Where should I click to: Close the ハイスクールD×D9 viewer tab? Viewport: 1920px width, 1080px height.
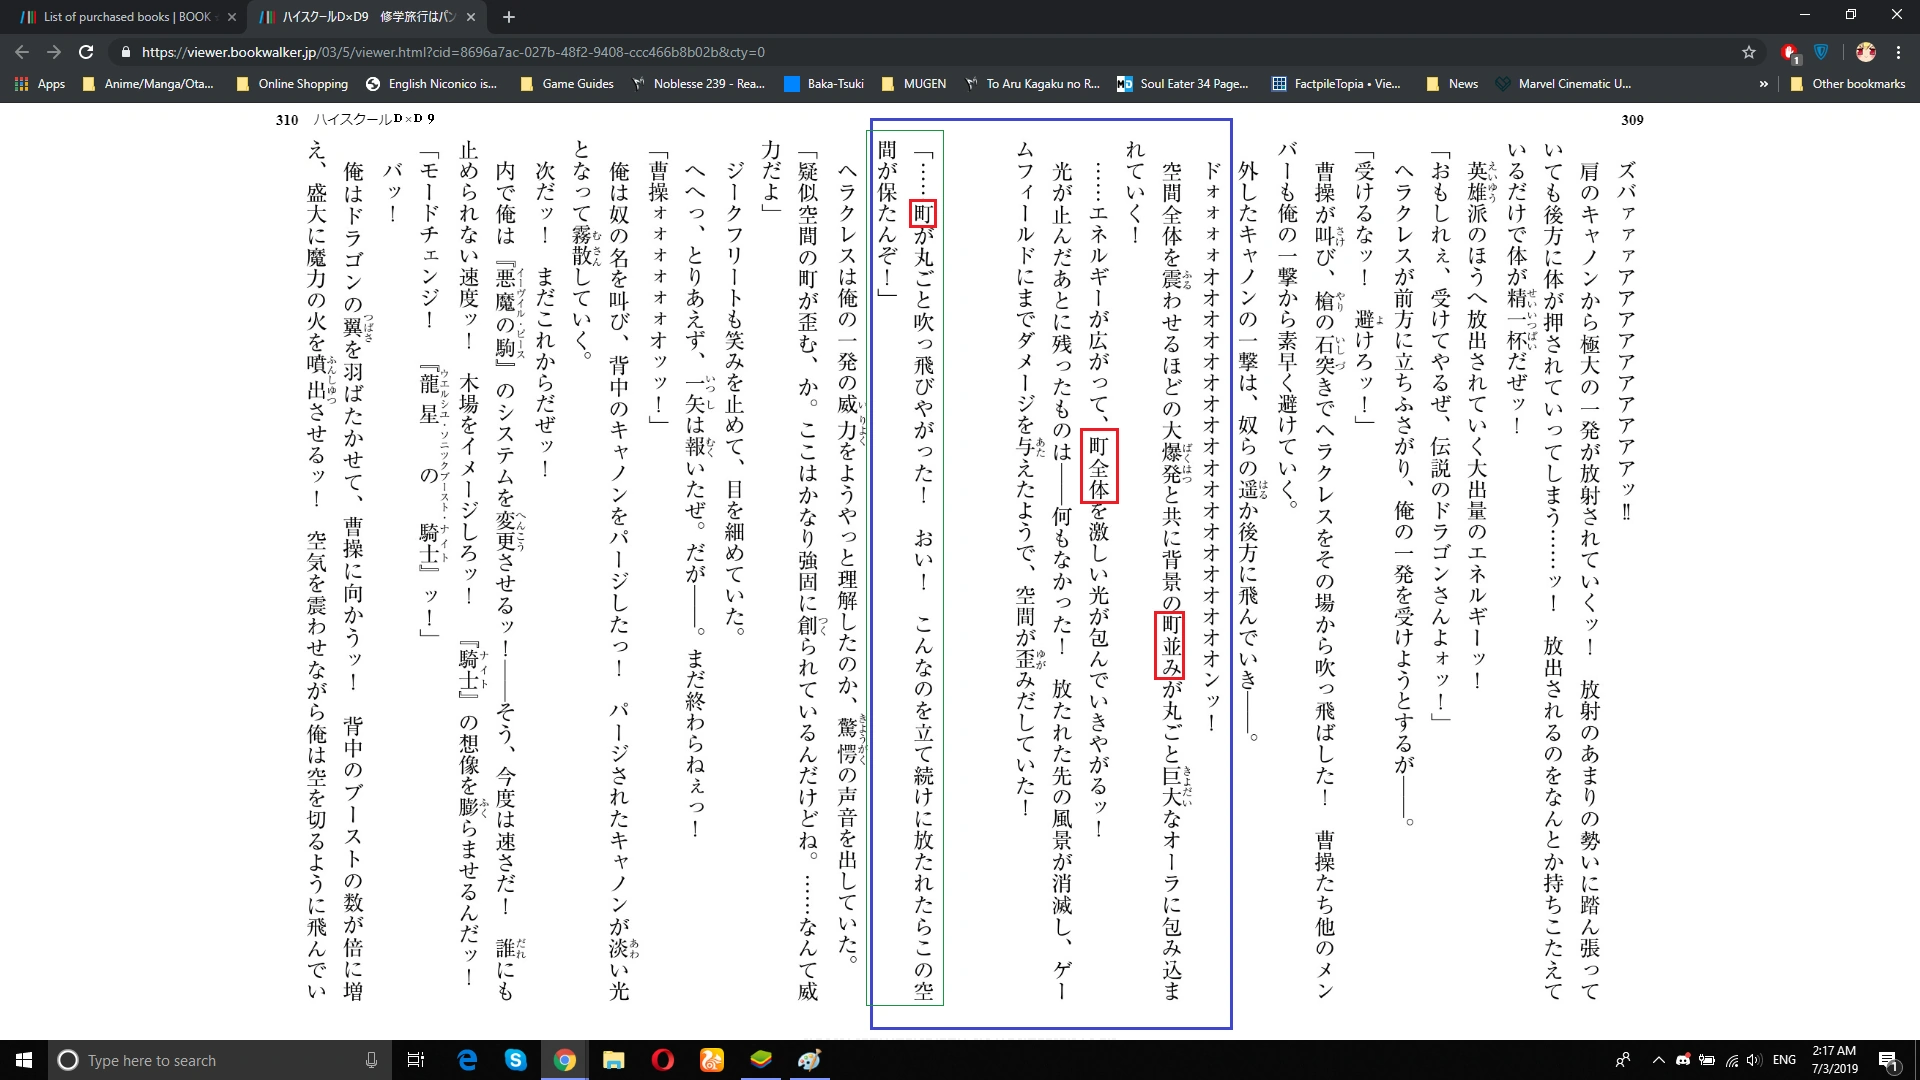coord(471,17)
